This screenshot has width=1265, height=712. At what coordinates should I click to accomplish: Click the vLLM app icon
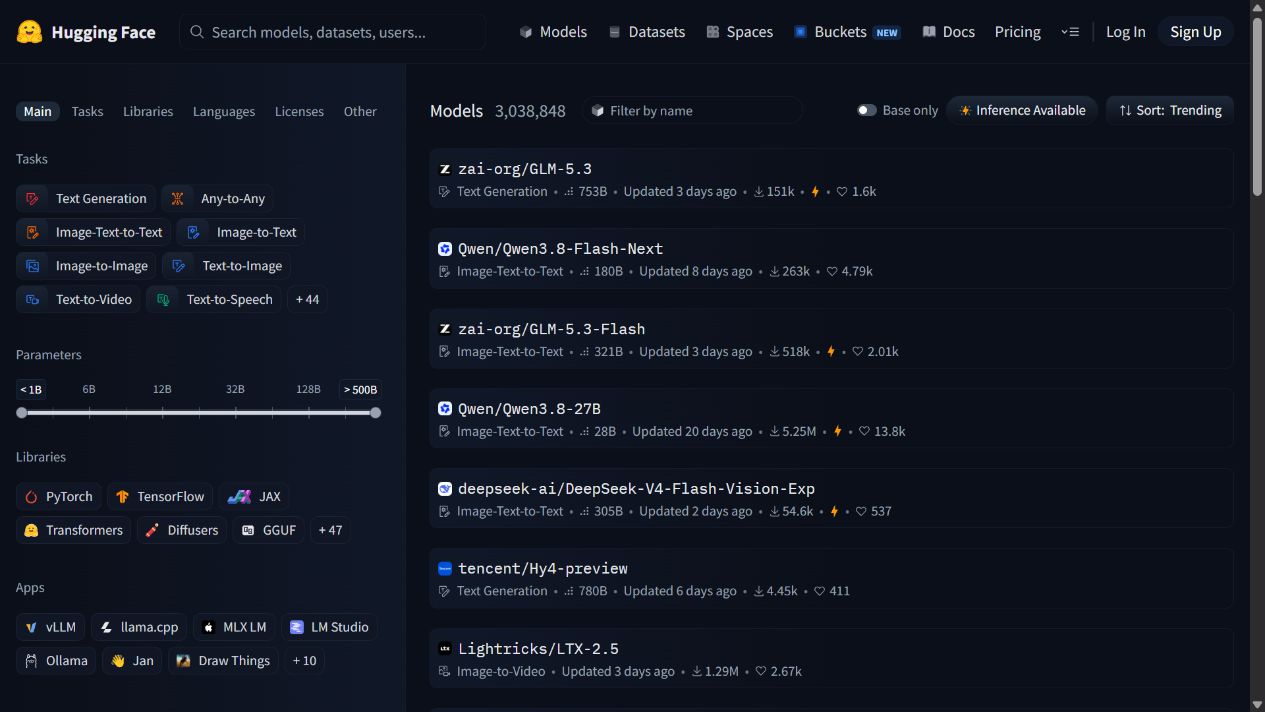point(31,627)
